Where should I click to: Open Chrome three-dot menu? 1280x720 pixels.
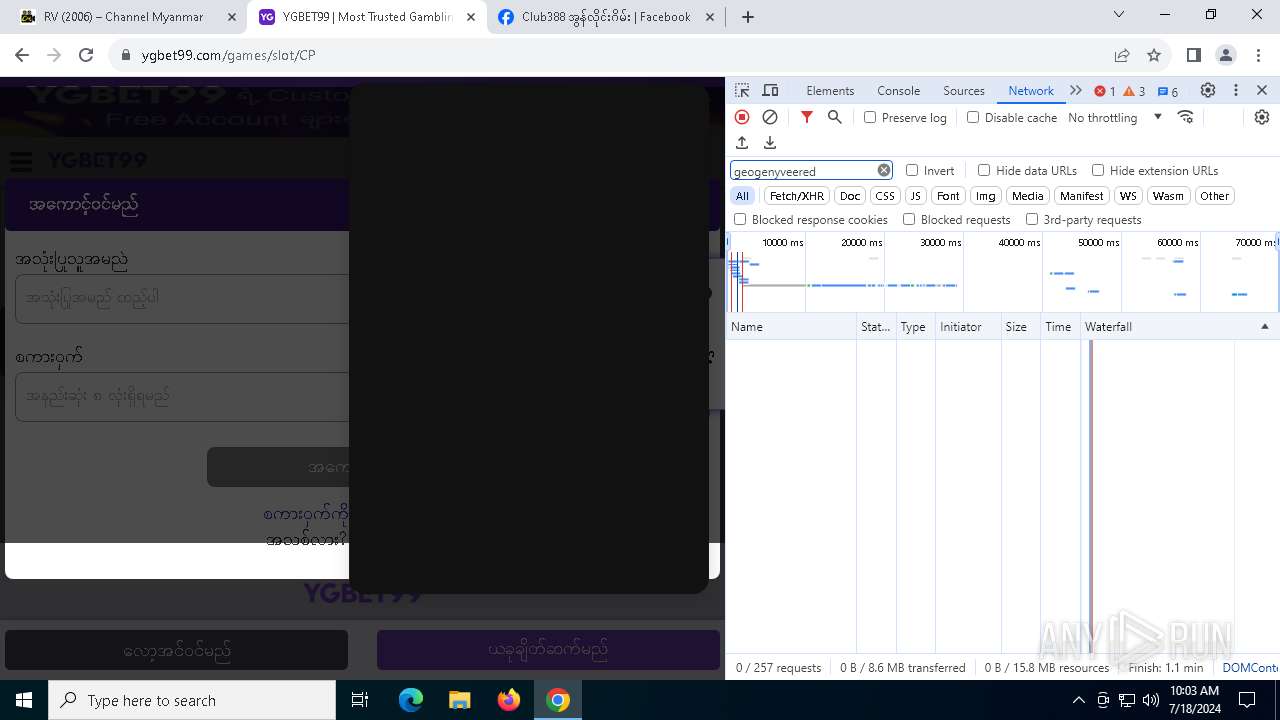click(1258, 55)
